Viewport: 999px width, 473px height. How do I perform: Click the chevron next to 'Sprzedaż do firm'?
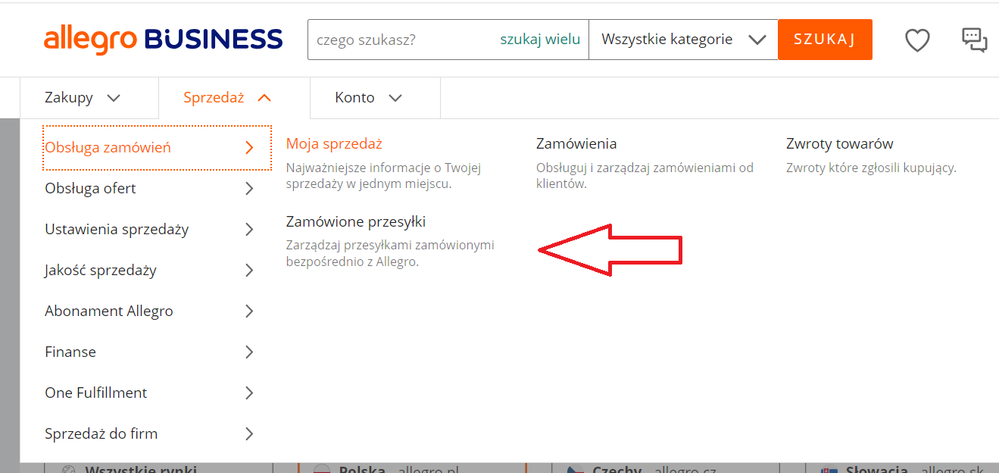point(249,434)
